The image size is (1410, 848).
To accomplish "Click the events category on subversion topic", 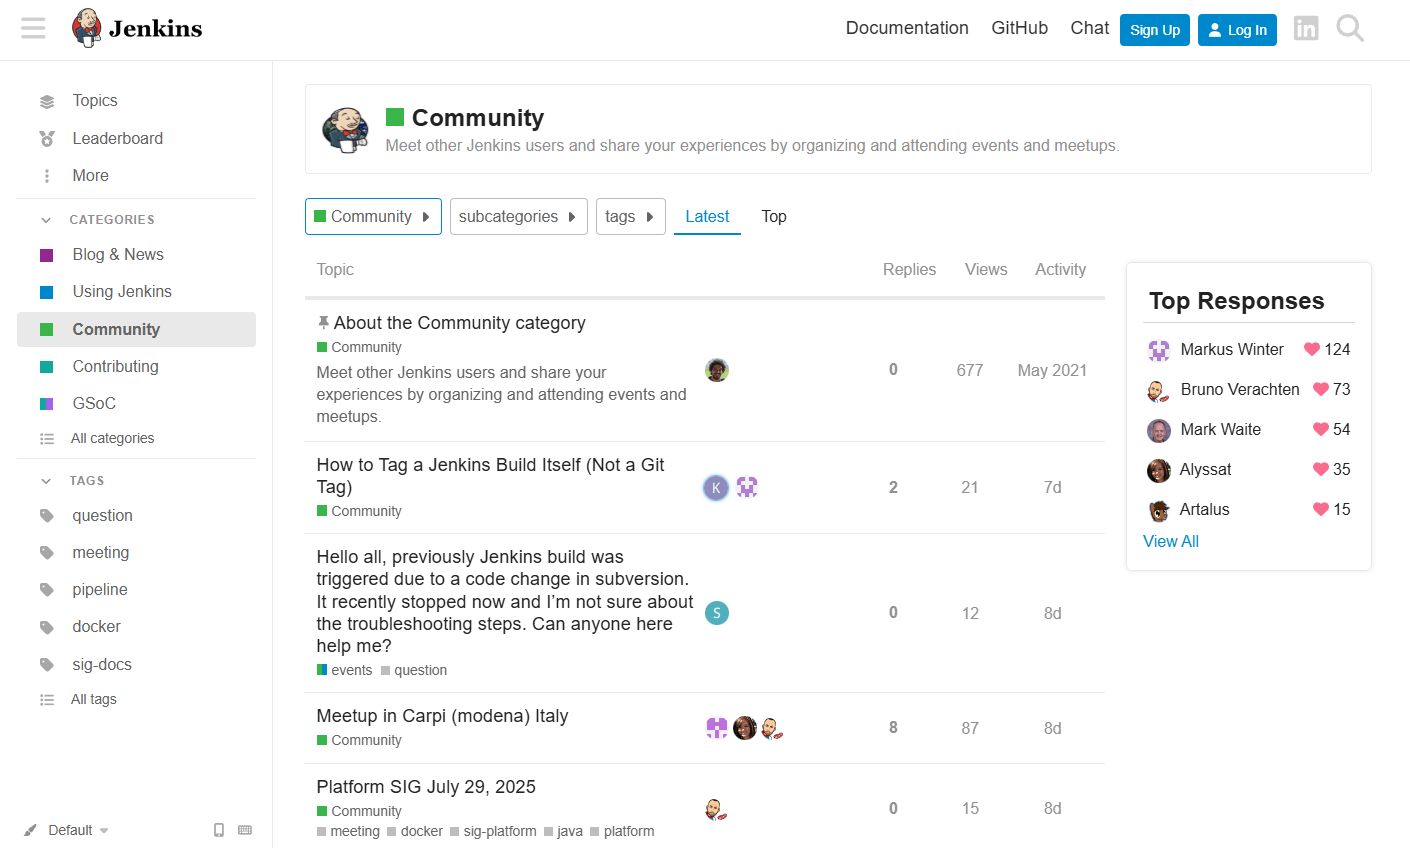I will 345,671.
